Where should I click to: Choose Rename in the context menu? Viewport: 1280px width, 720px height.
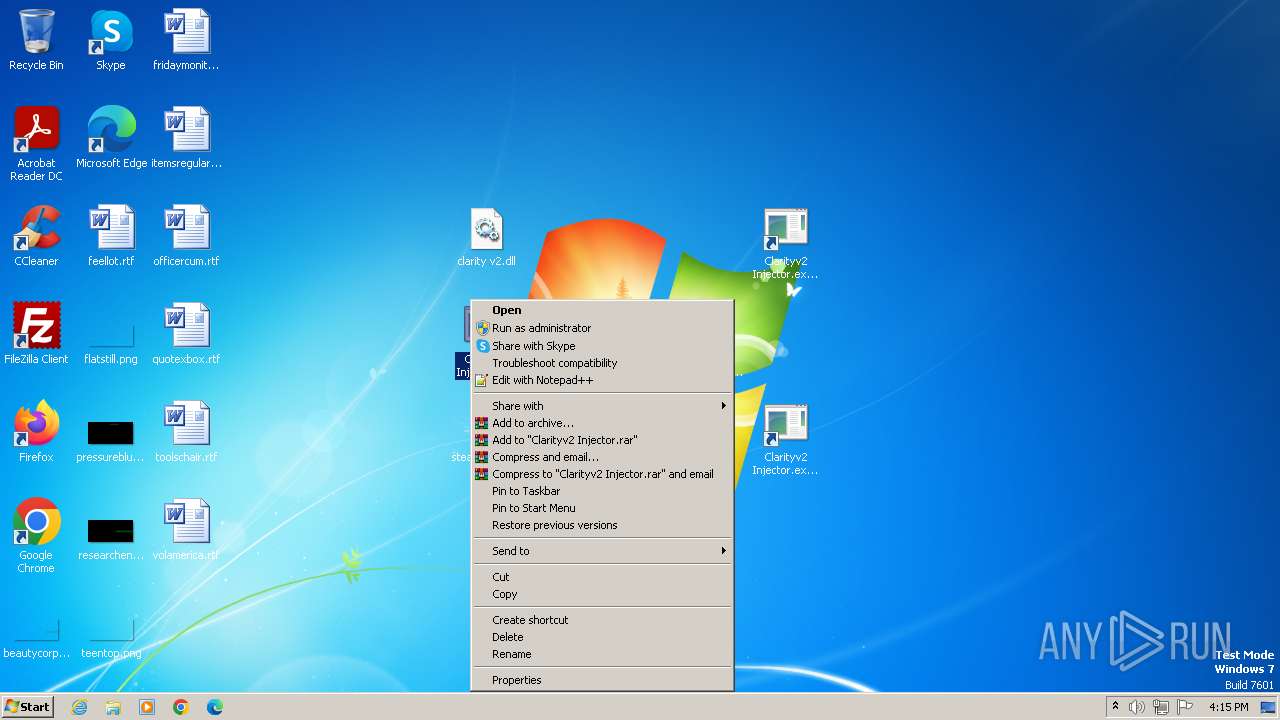(602, 654)
